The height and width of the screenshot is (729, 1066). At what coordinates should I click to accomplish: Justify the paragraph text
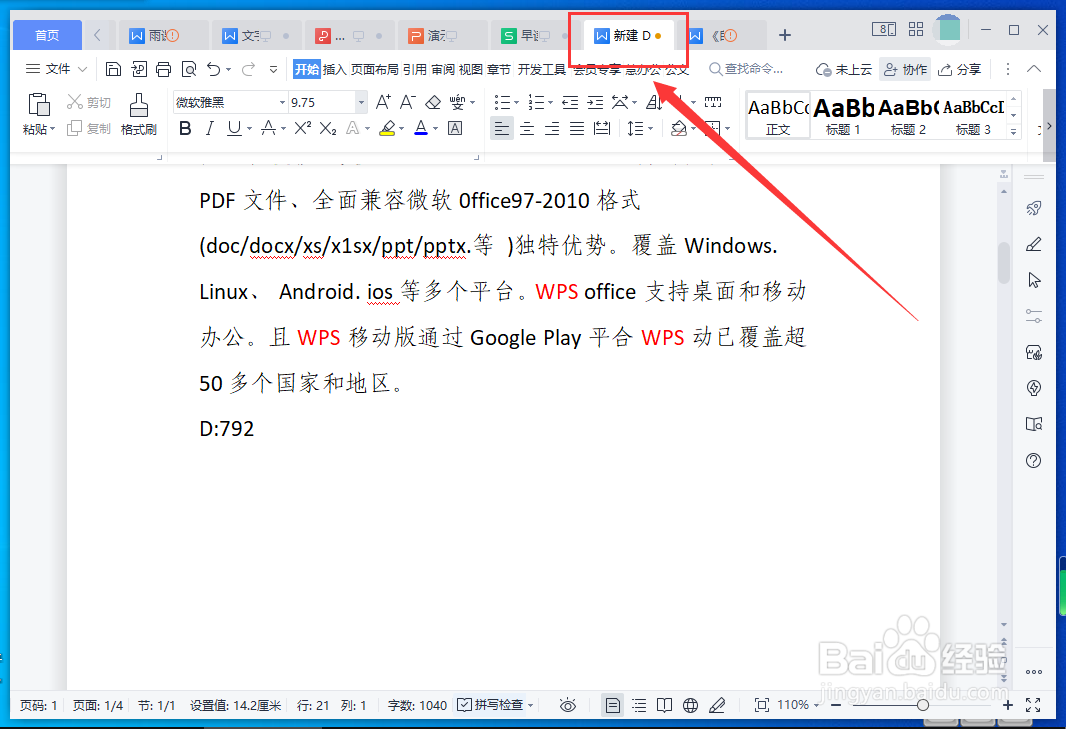coord(577,128)
